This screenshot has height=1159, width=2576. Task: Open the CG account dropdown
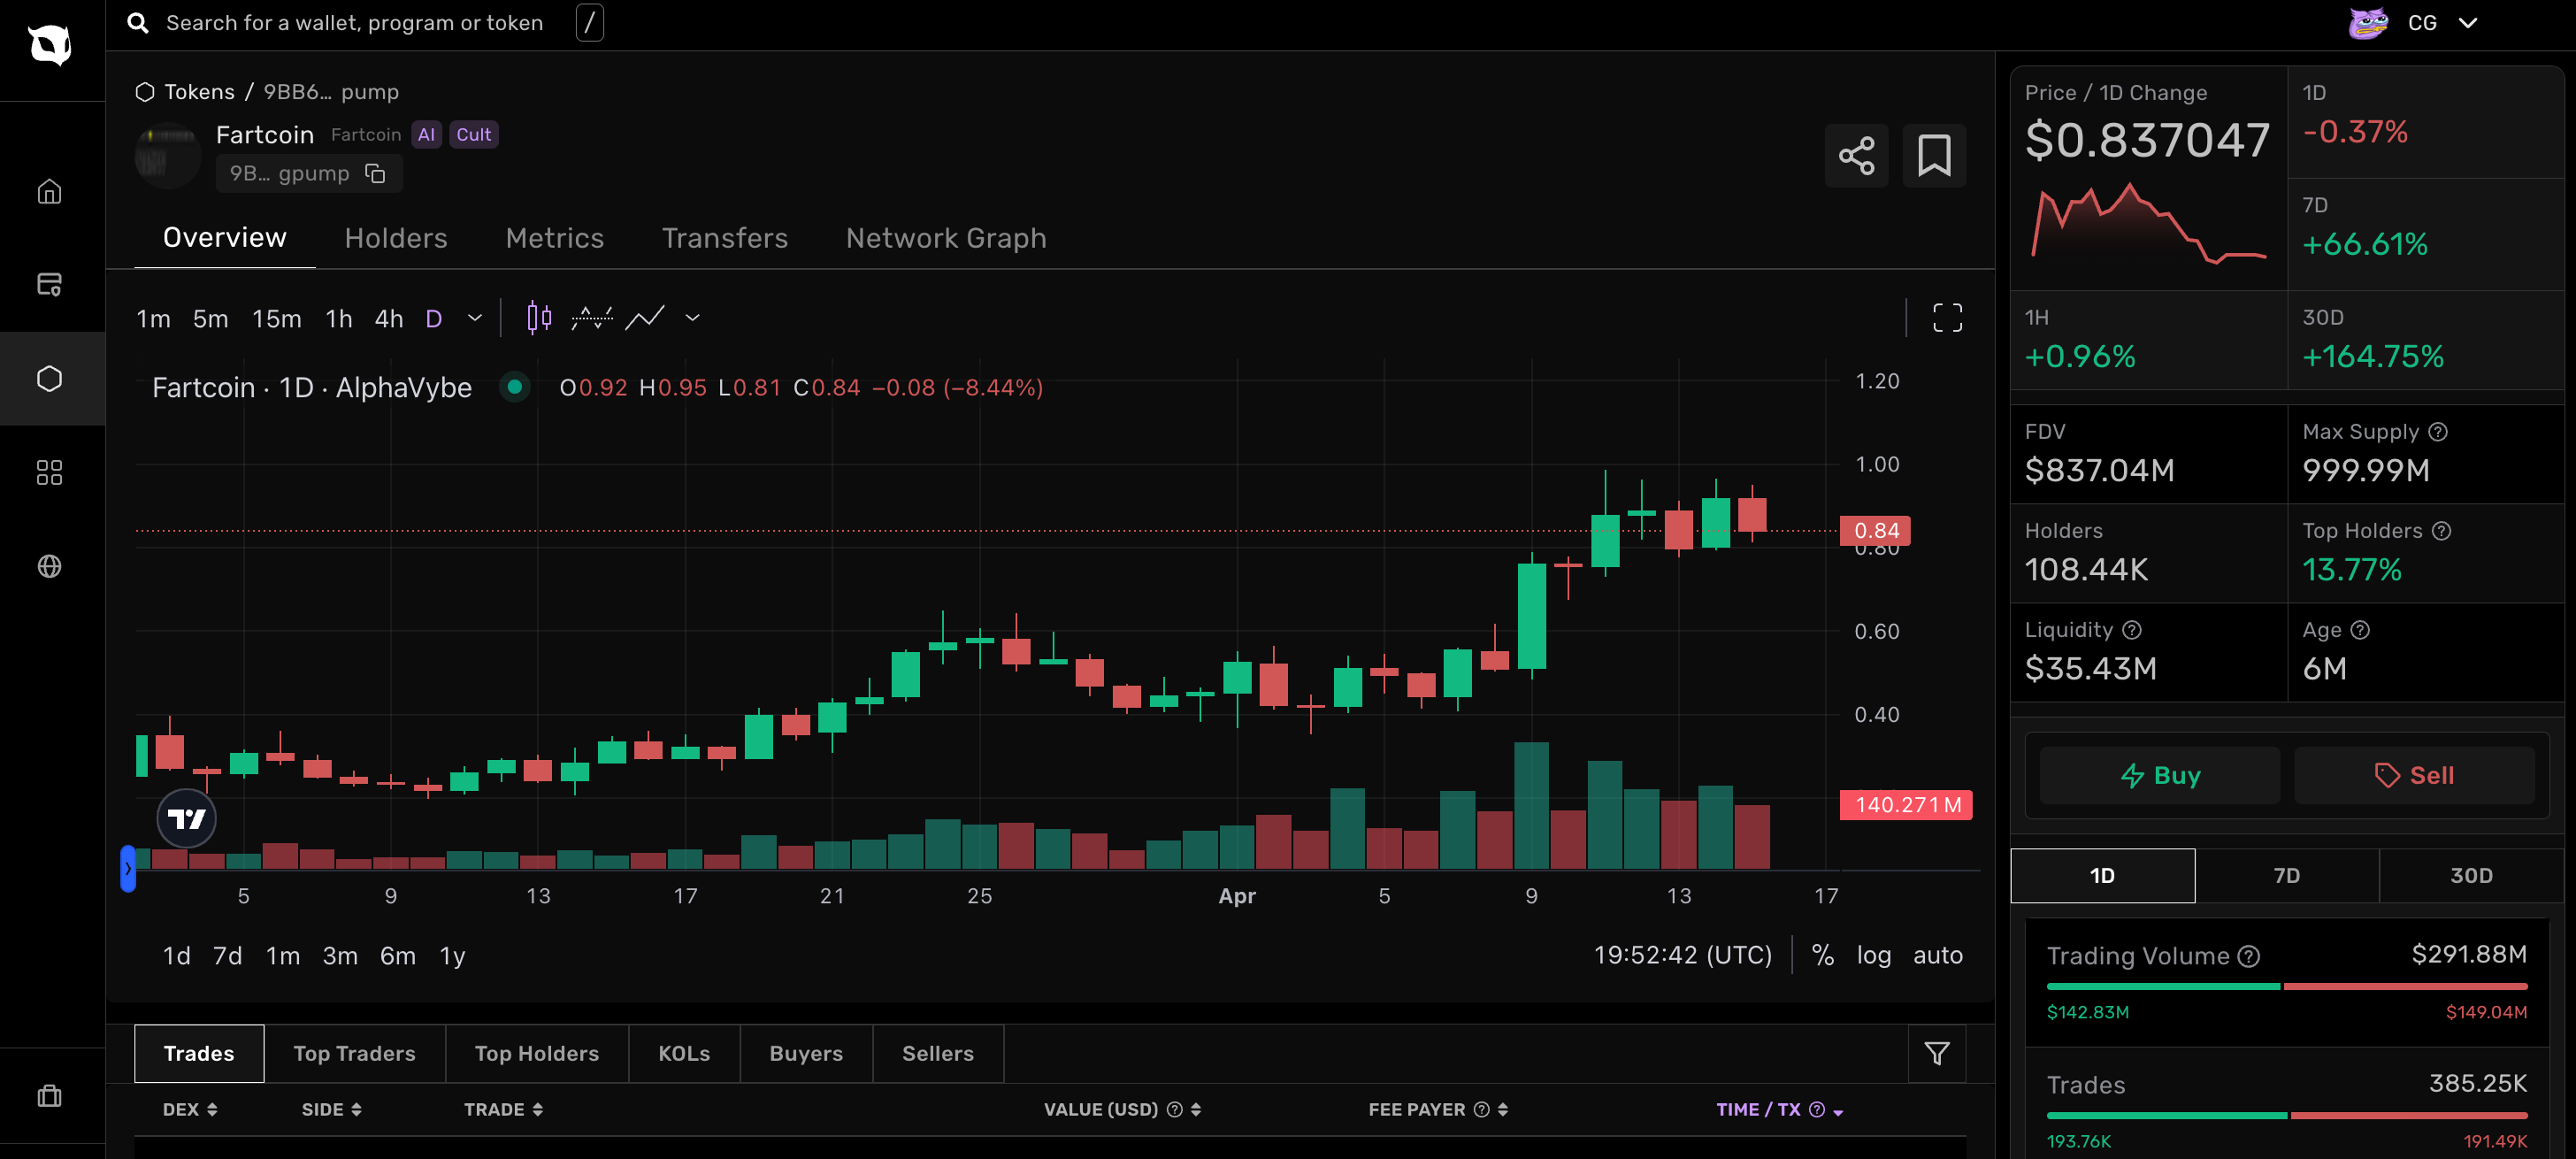(x=2467, y=23)
